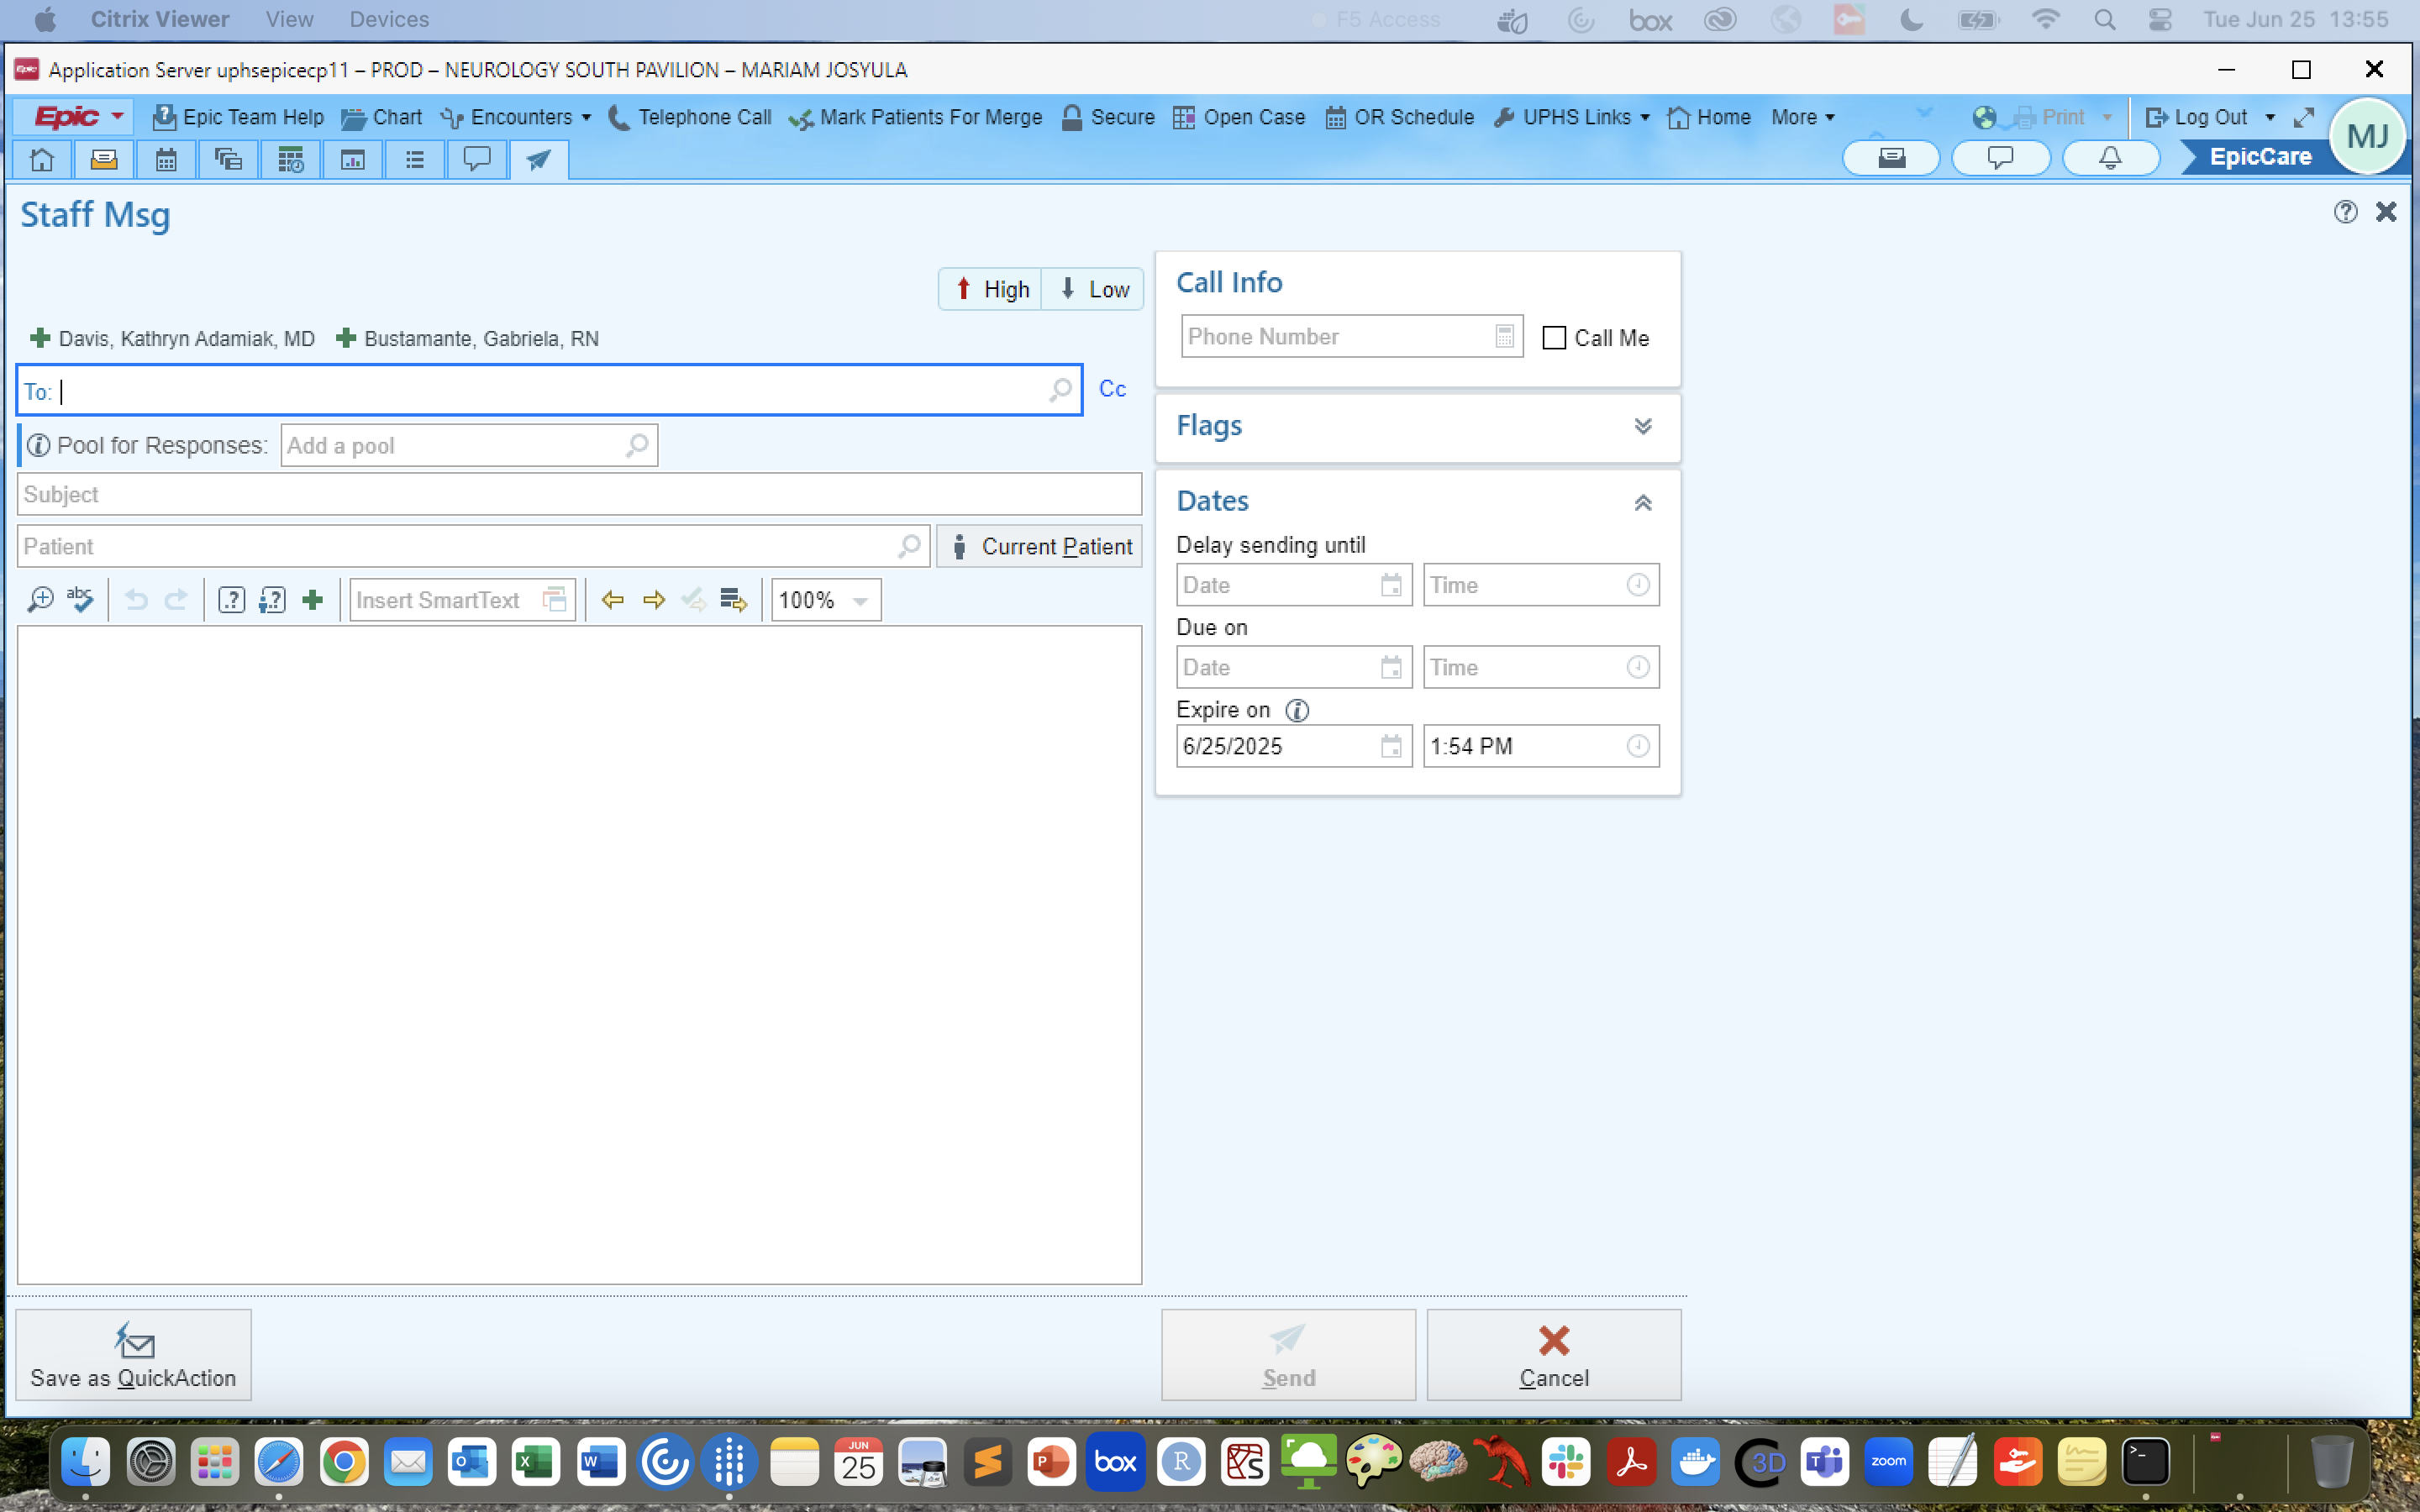Open Chart from the toolbar
This screenshot has height=1512, width=2420.
pyautogui.click(x=381, y=117)
